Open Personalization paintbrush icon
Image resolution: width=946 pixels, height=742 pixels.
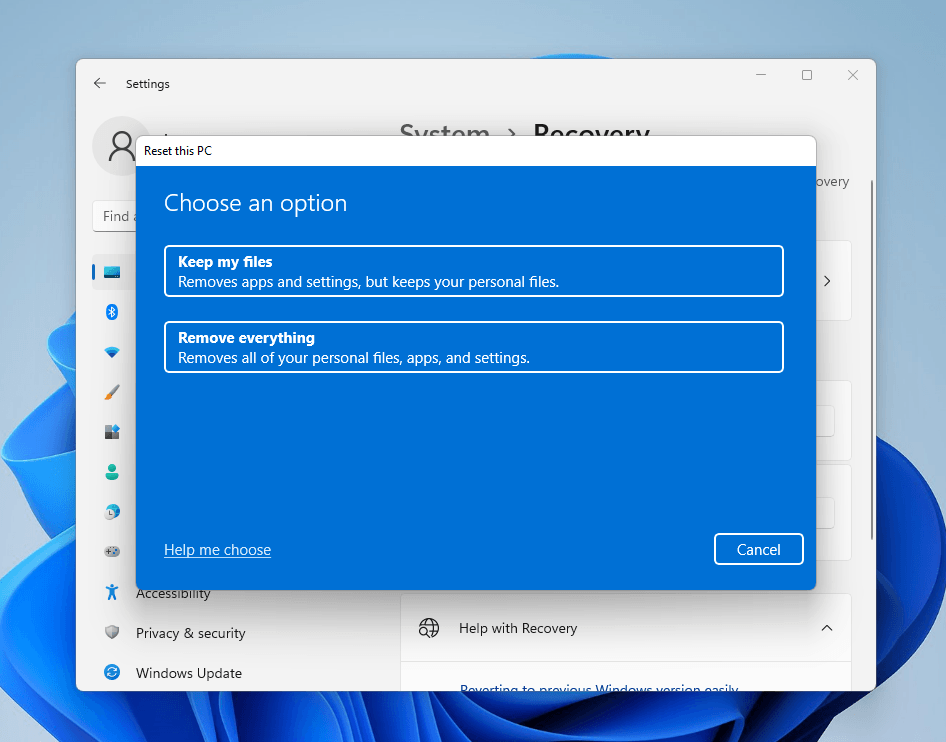click(x=112, y=392)
